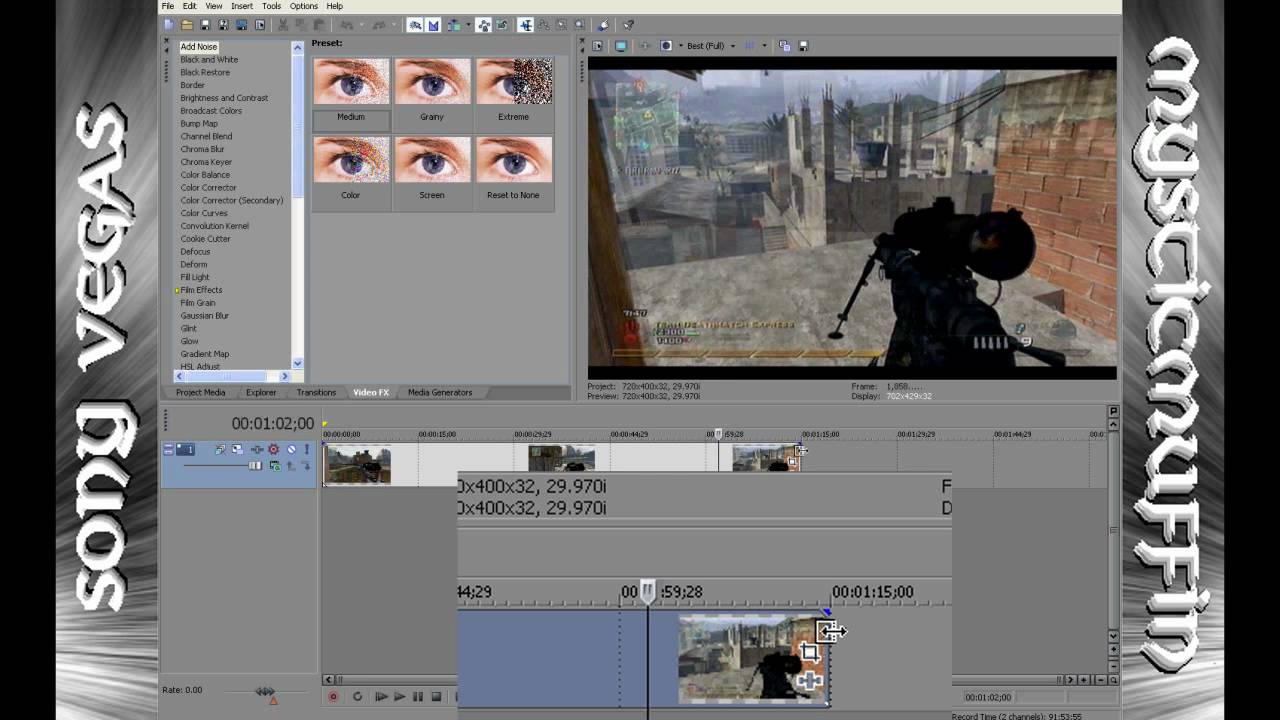Image resolution: width=1280 pixels, height=720 pixels.
Task: Copy preview snapshot to clipboard
Action: tap(784, 46)
